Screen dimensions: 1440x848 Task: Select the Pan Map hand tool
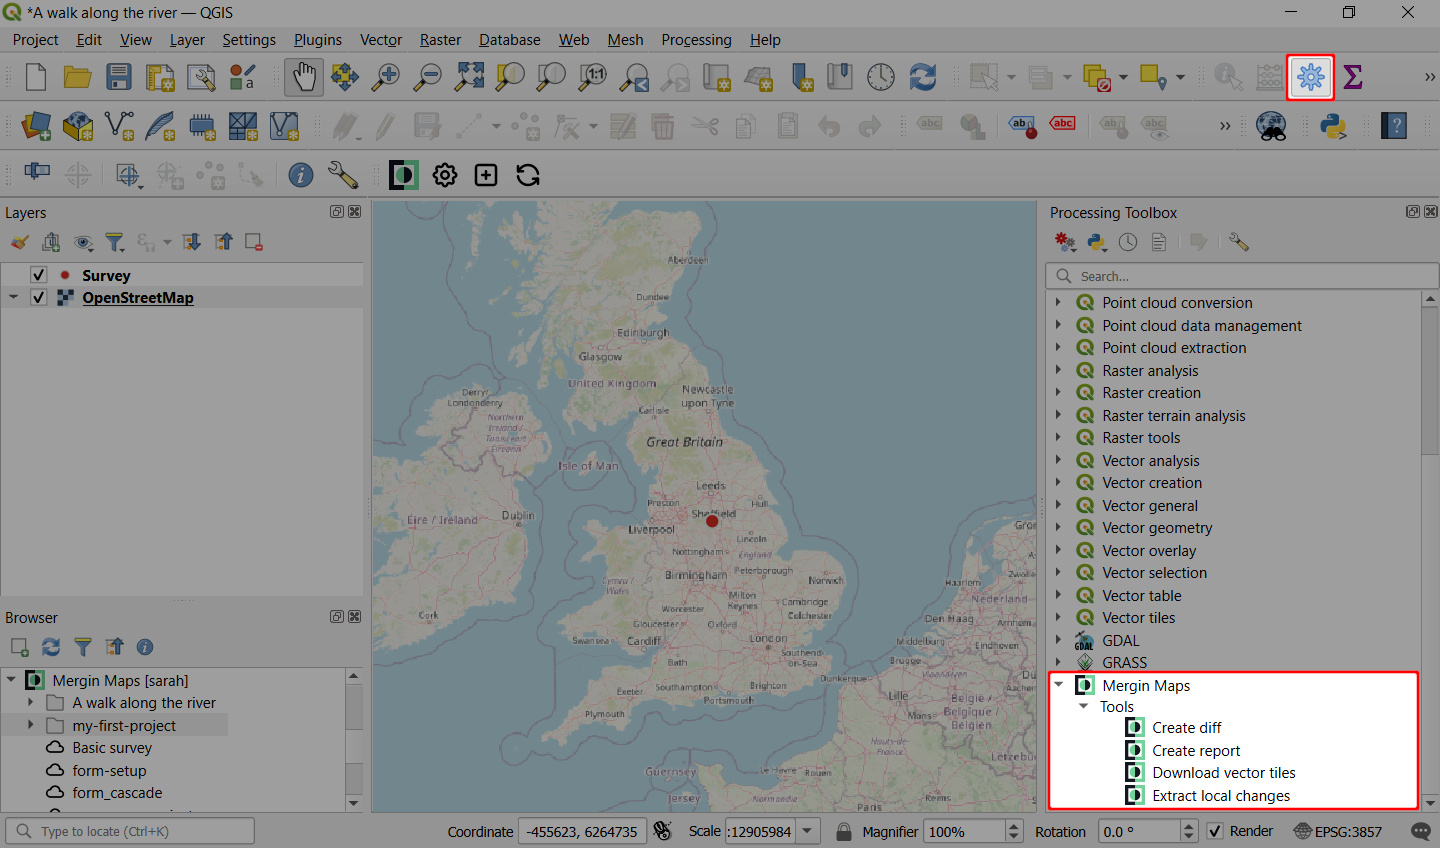coord(304,77)
